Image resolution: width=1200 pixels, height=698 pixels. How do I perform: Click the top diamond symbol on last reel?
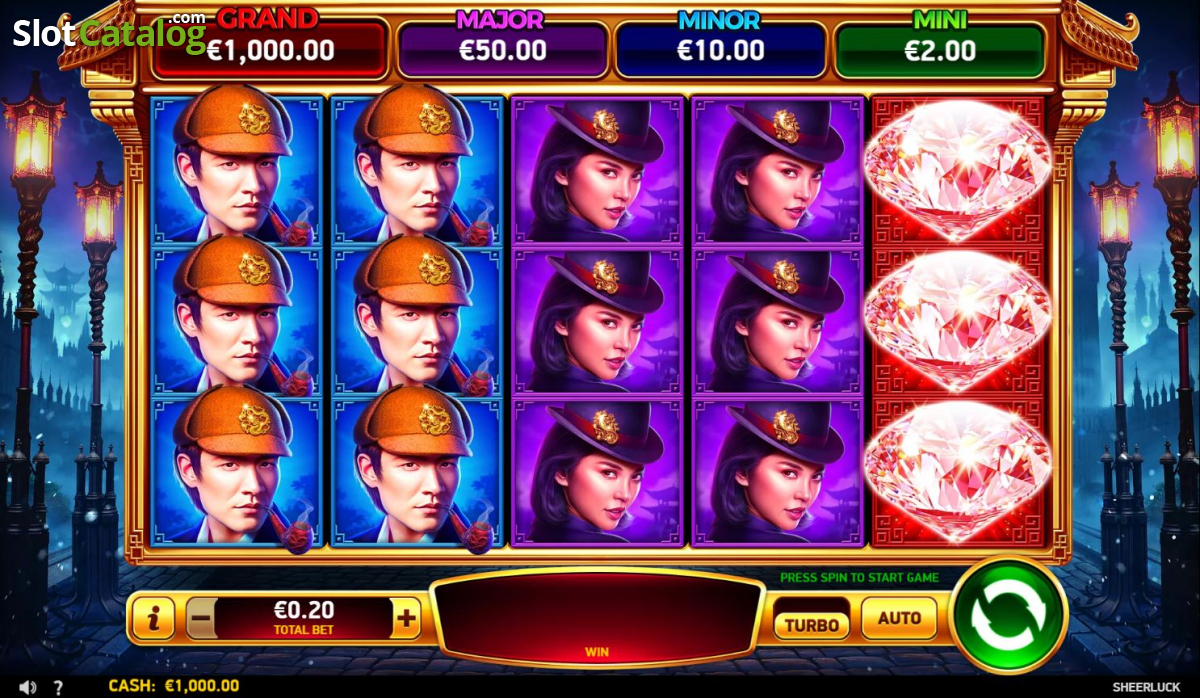958,170
